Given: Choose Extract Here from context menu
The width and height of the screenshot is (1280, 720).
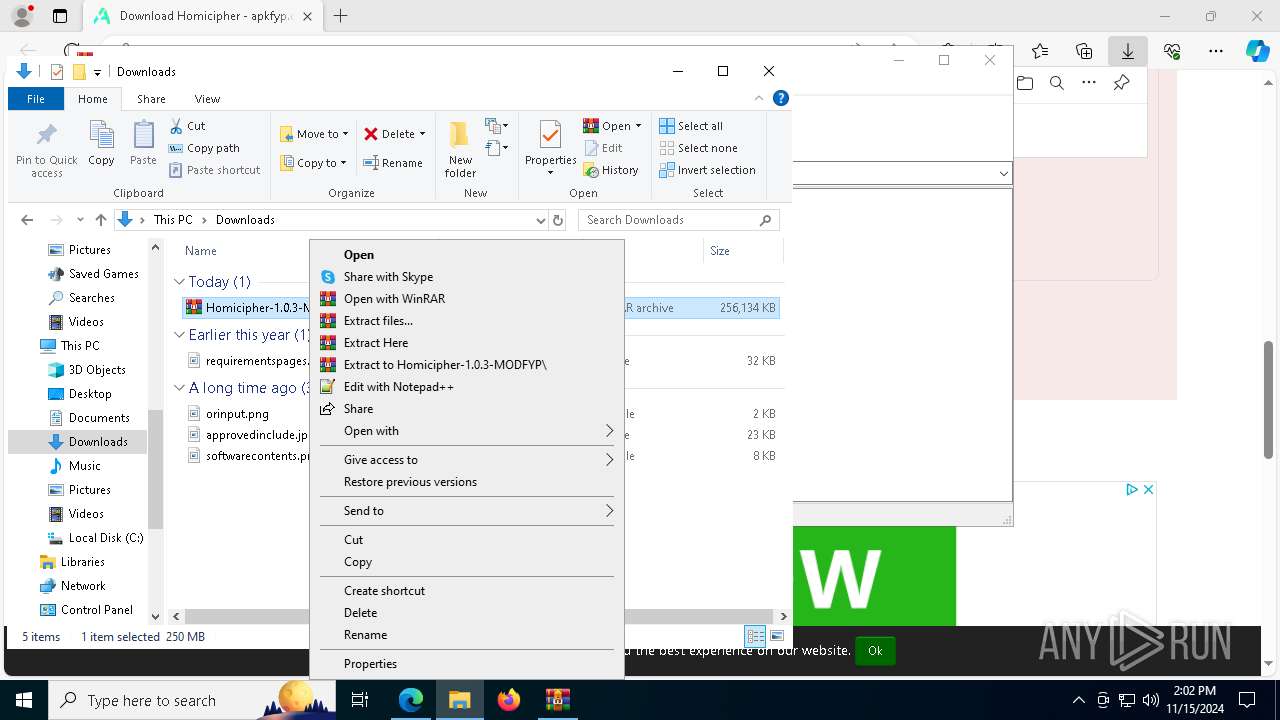Looking at the screenshot, I should click(x=467, y=343).
